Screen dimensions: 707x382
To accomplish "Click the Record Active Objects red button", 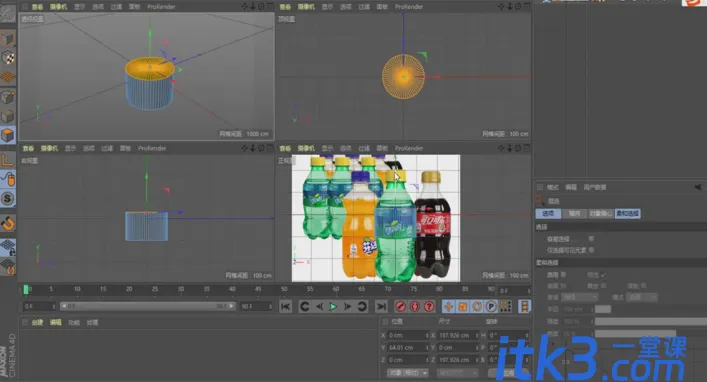I will pos(400,306).
